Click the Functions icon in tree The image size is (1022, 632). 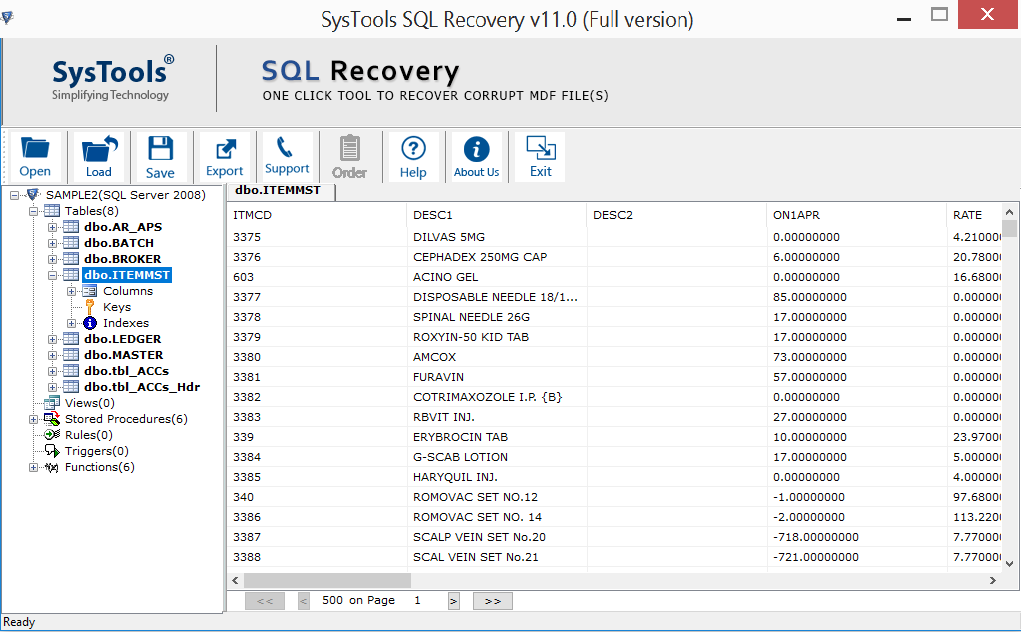point(52,467)
